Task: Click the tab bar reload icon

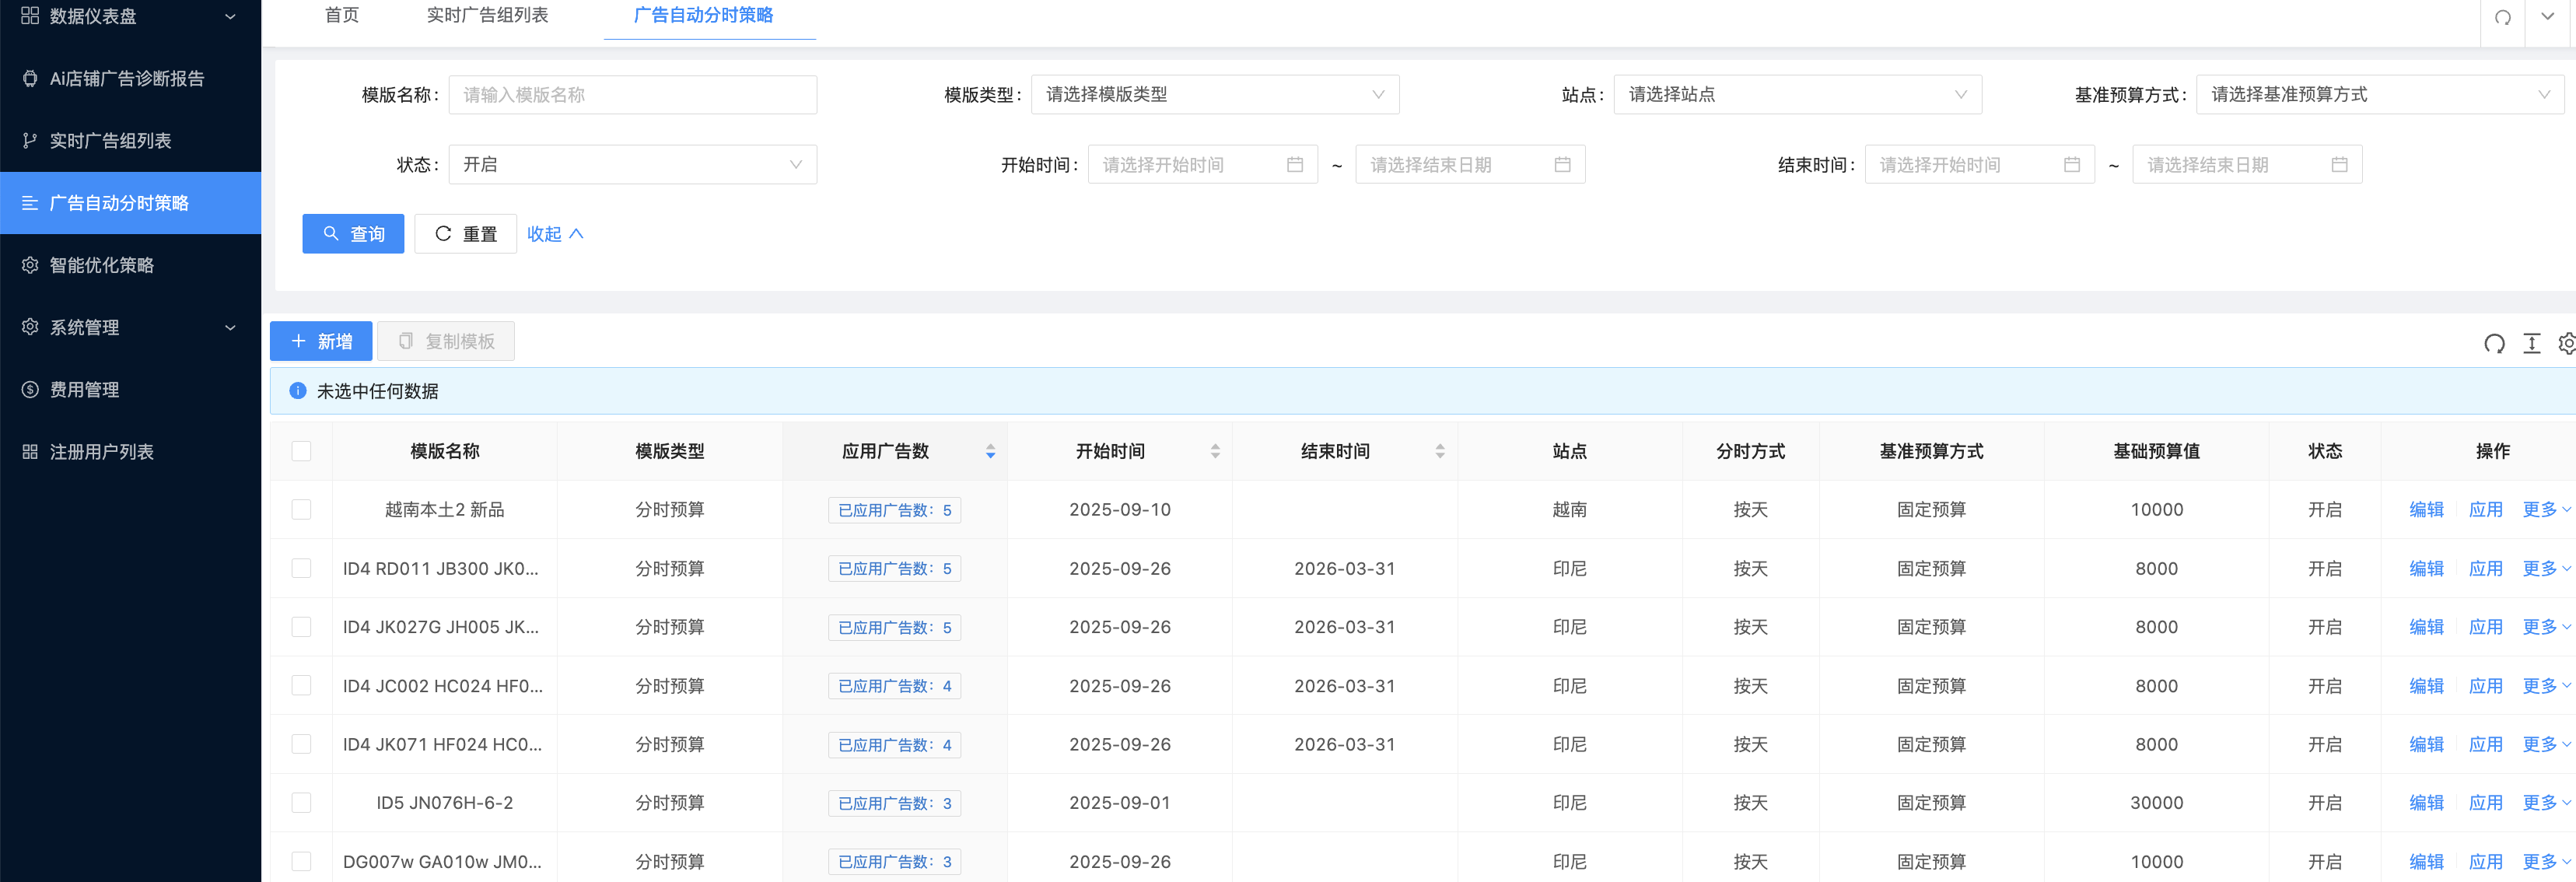Action: tap(2502, 17)
